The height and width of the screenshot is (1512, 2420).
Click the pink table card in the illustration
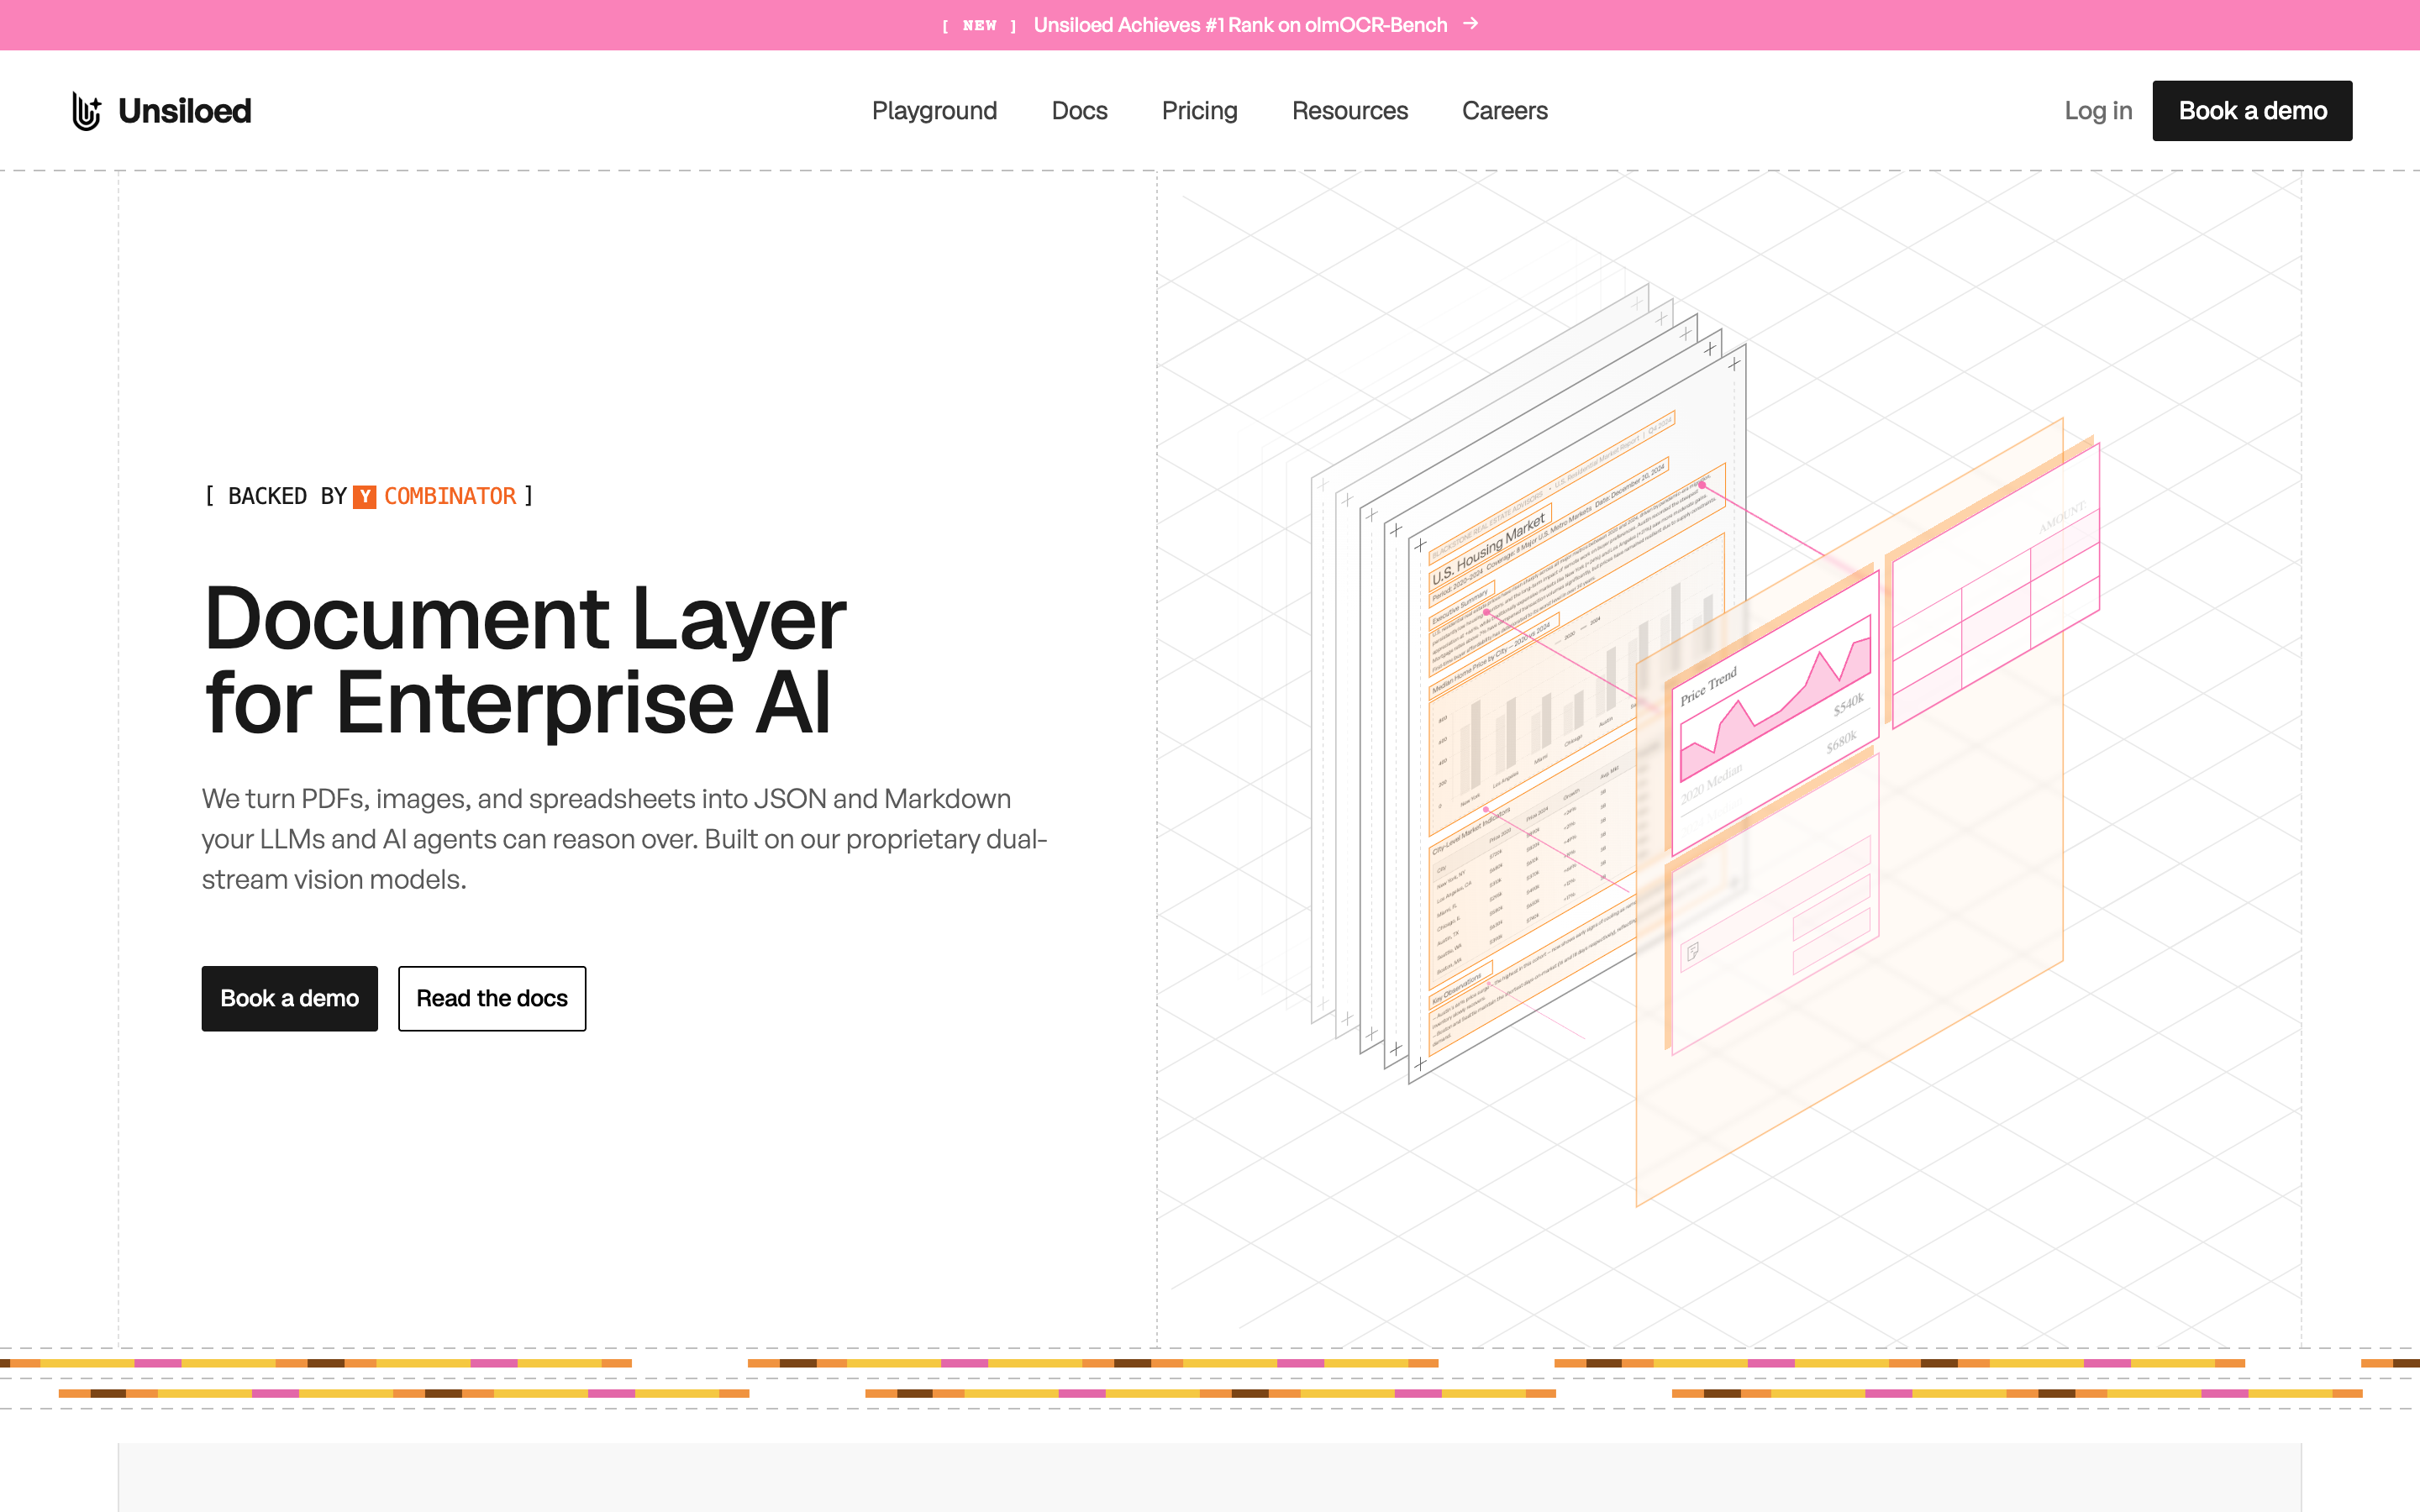pyautogui.click(x=1995, y=585)
